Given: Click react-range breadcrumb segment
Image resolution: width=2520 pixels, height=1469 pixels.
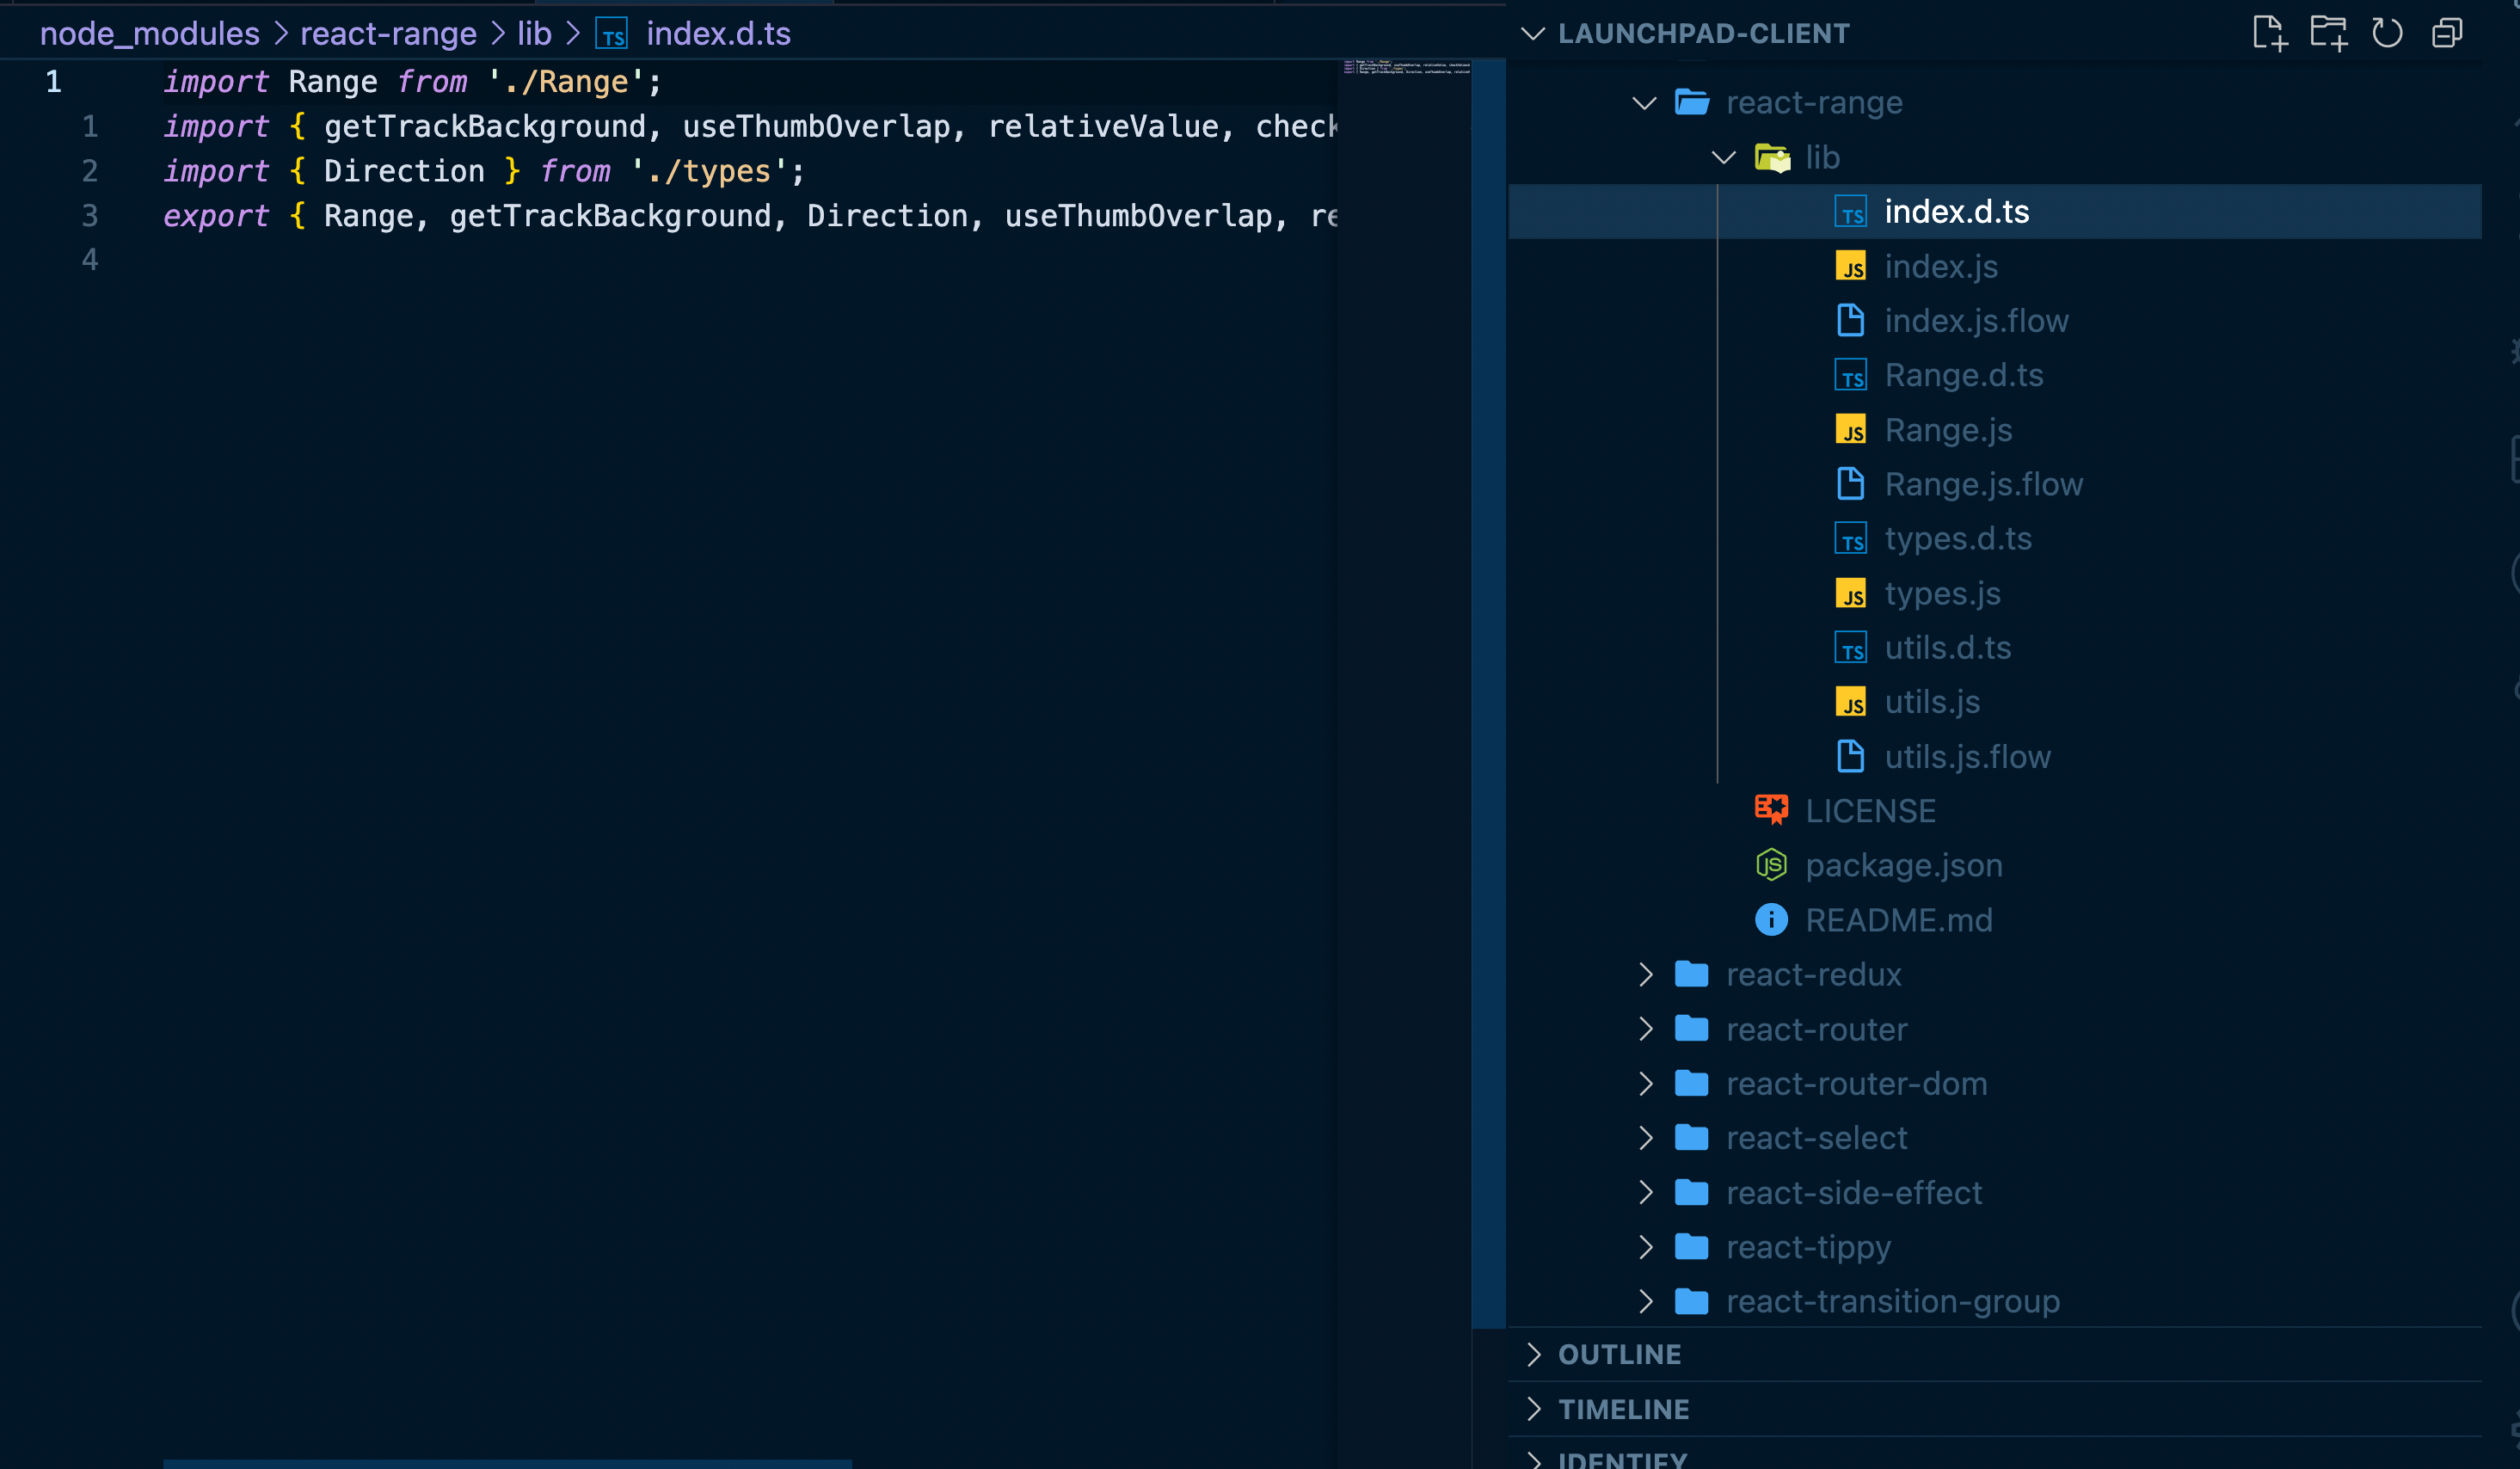Looking at the screenshot, I should (388, 34).
